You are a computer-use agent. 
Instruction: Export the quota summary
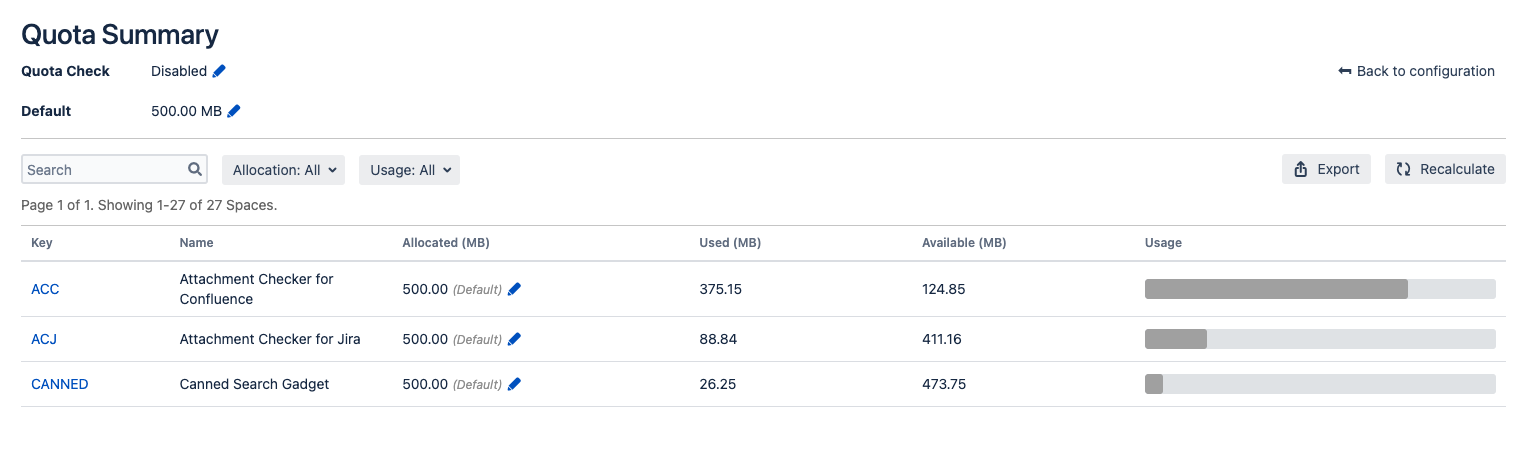1326,169
